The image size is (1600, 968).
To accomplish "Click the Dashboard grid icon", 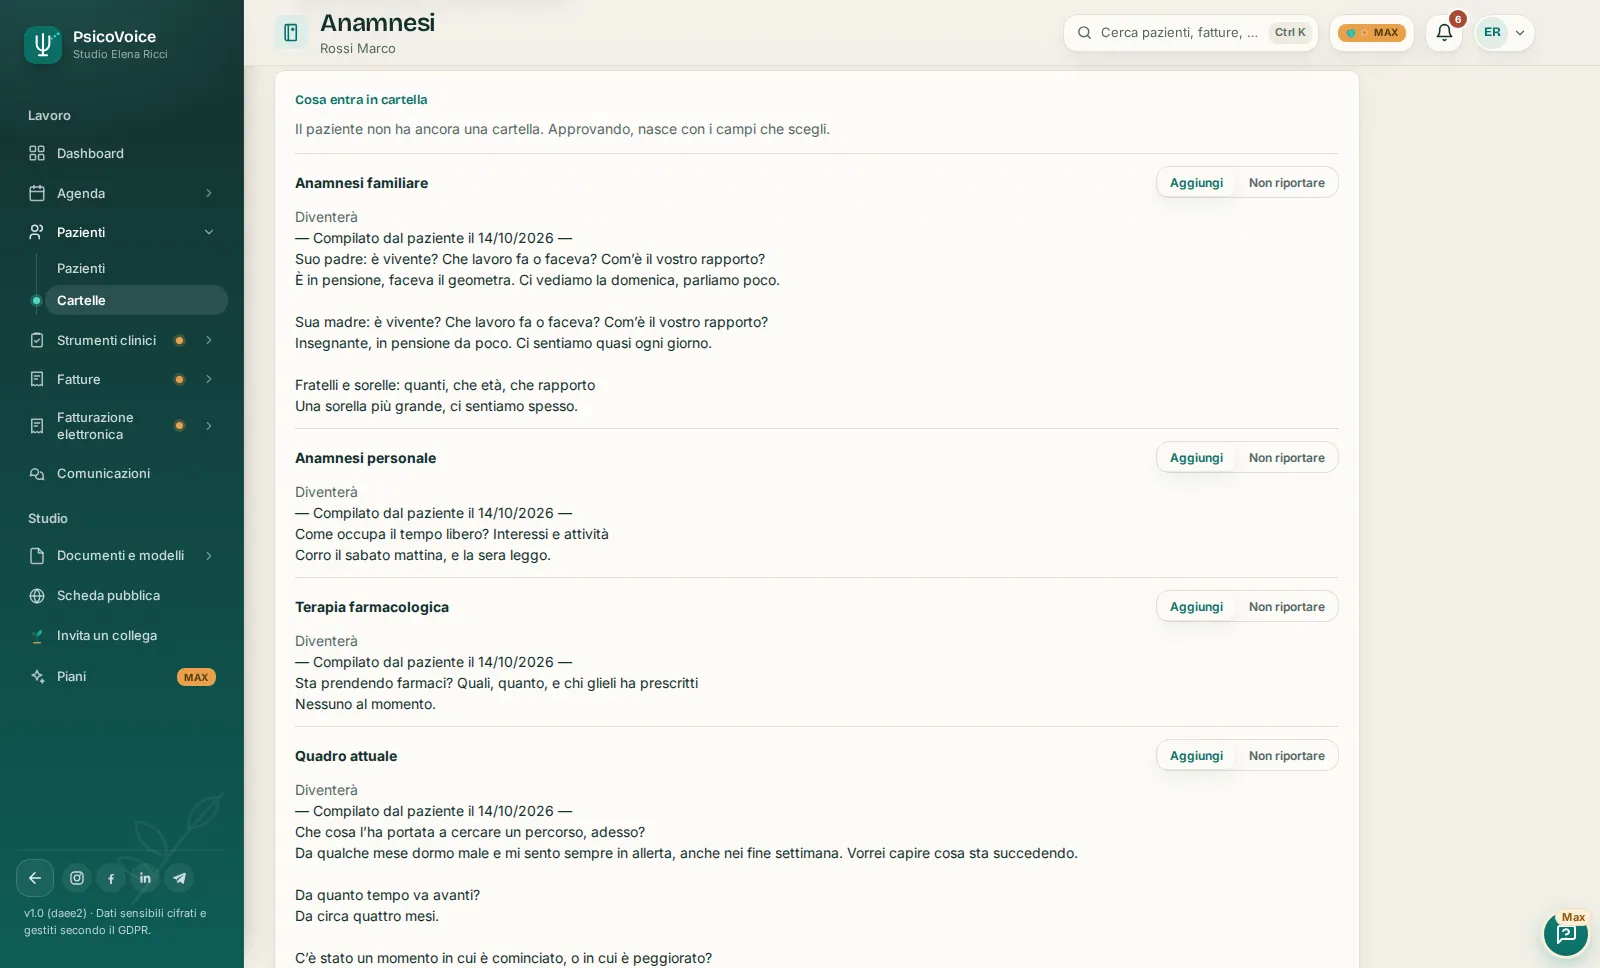I will [x=37, y=153].
